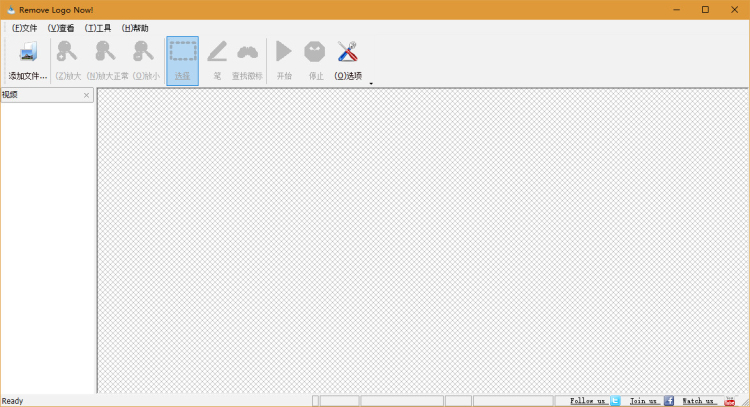This screenshot has width=750, height=407.
Task: Click the 放大 zoom in magnifier
Action: (68, 53)
